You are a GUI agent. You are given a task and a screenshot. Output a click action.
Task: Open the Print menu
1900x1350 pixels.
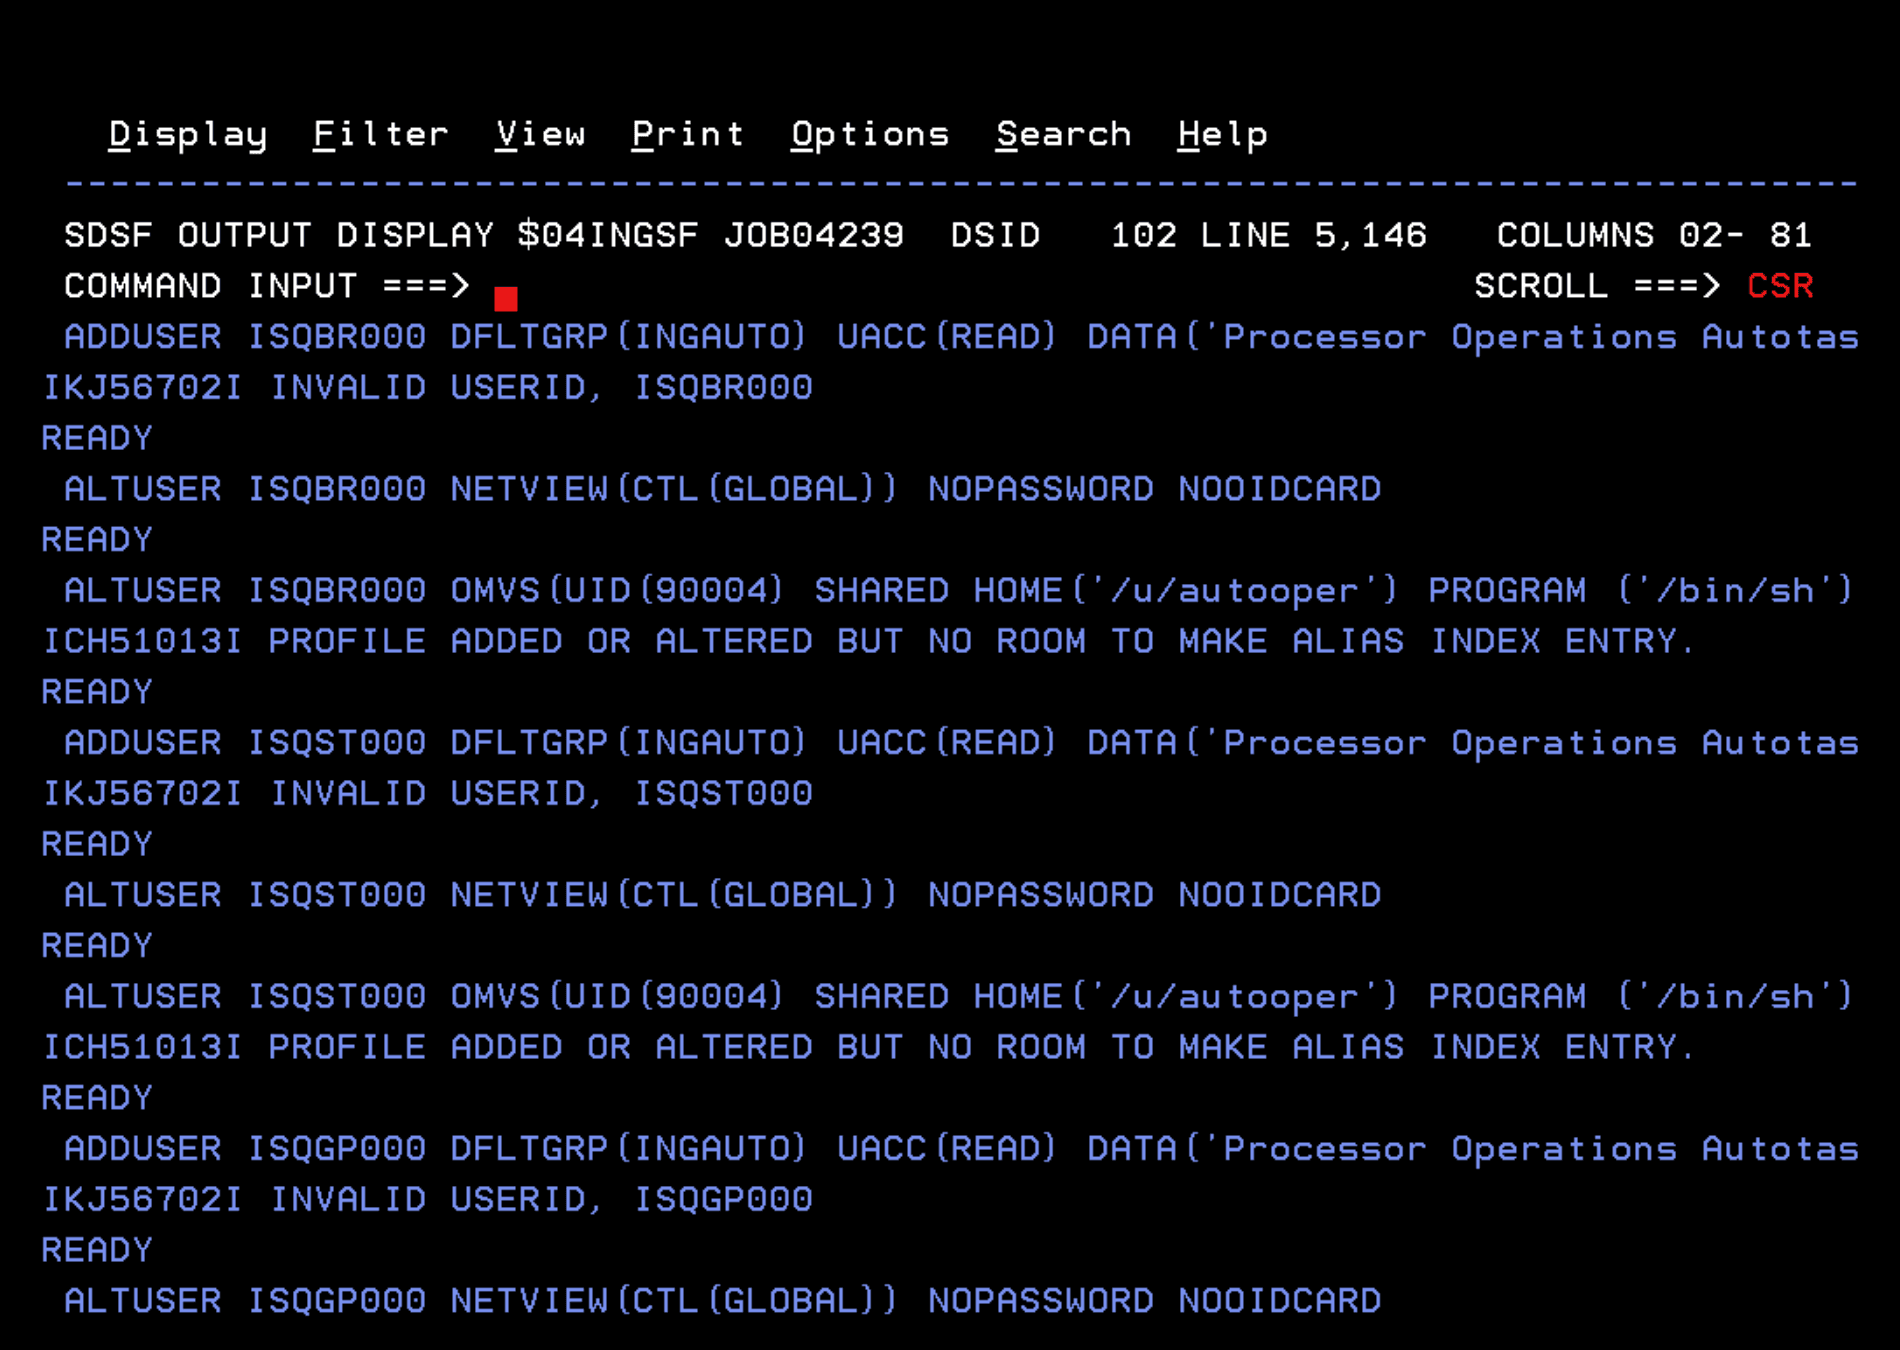tap(687, 134)
